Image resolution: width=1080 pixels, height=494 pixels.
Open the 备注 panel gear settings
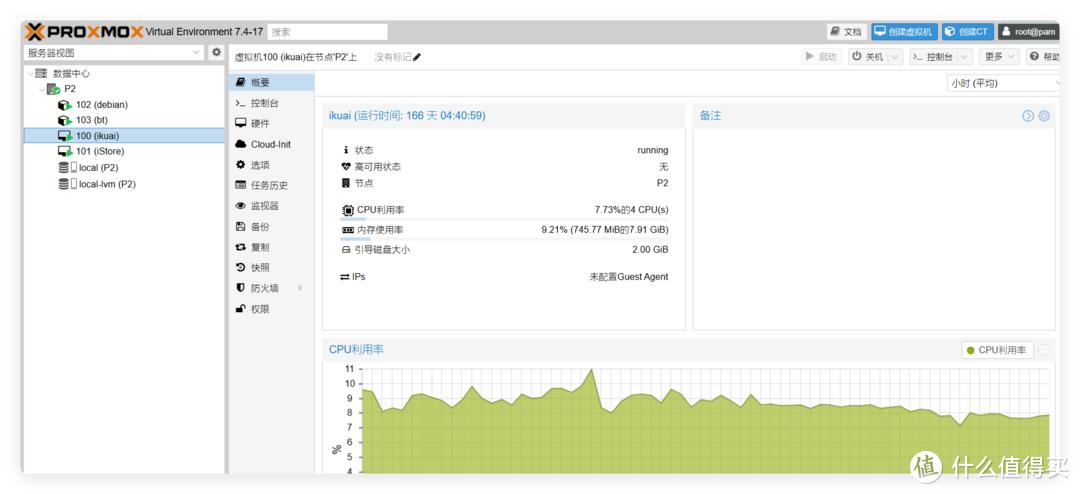(1044, 116)
